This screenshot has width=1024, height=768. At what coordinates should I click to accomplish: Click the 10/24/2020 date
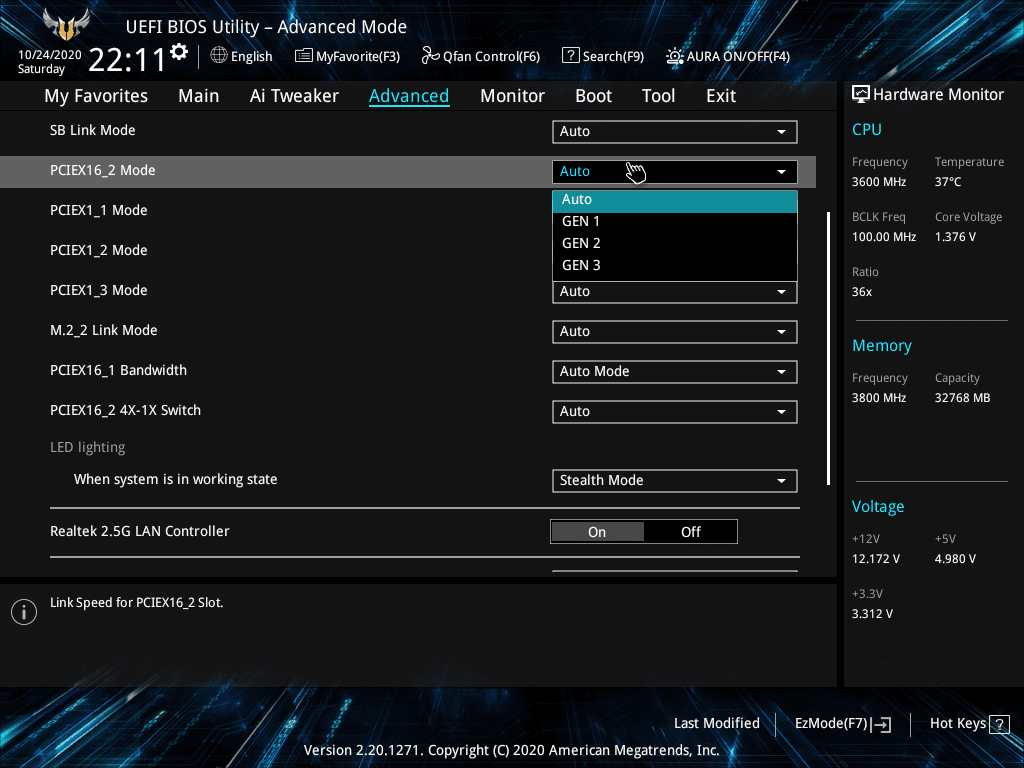coord(50,55)
